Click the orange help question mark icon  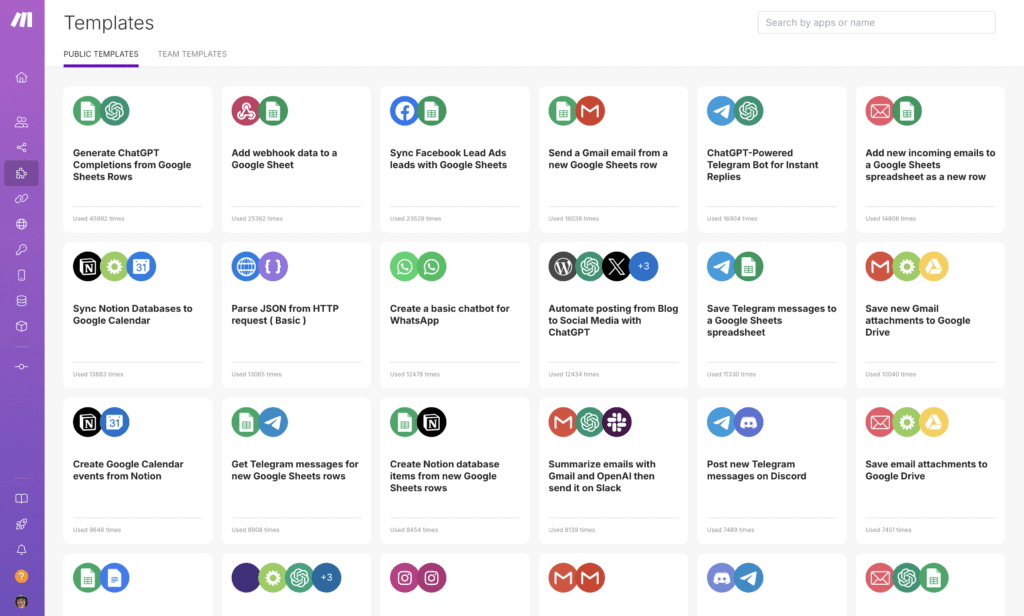click(21, 576)
